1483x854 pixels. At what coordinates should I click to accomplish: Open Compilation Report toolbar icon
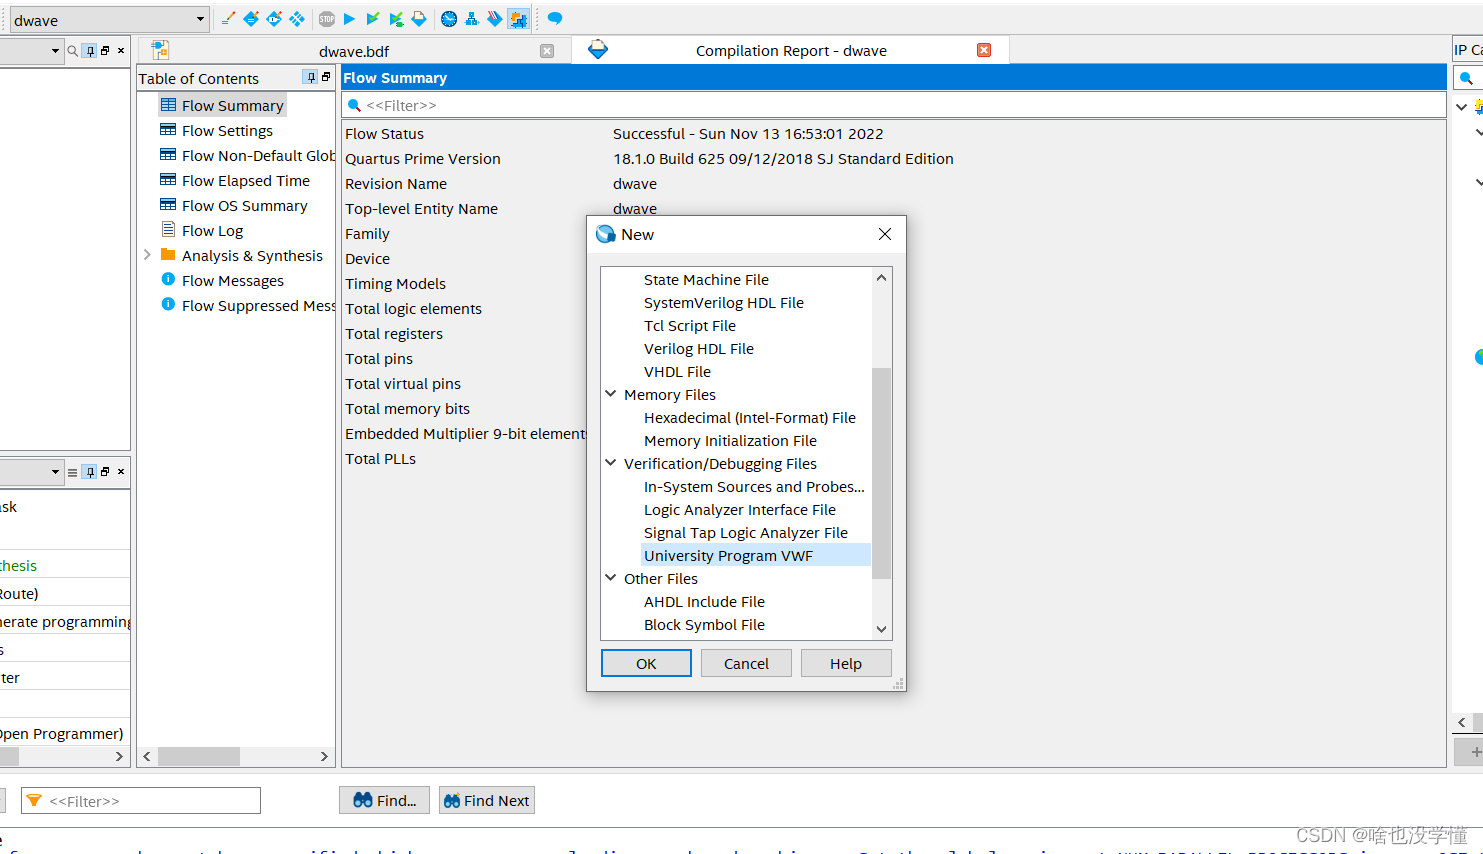click(x=419, y=19)
